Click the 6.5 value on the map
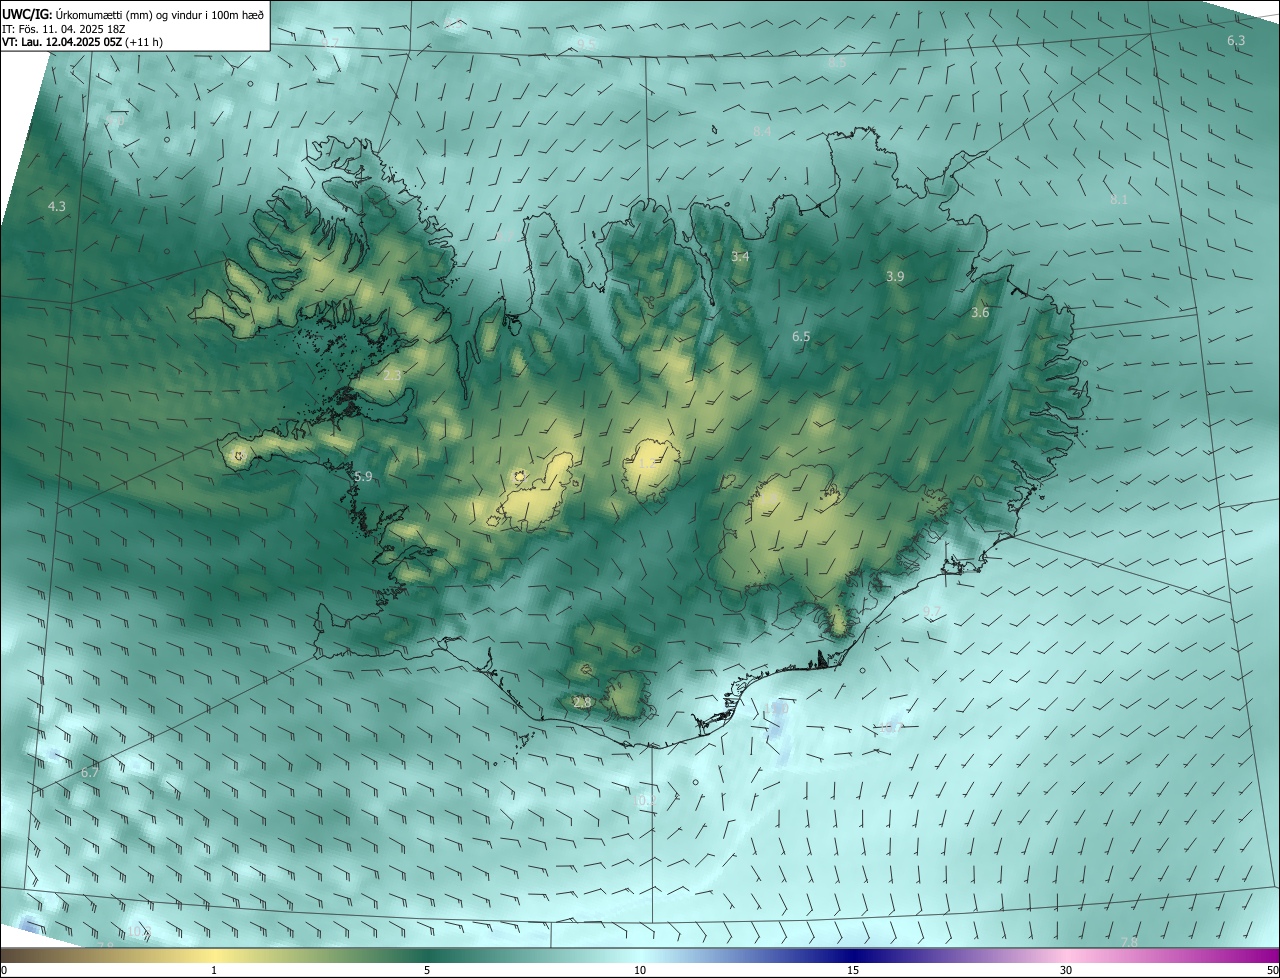Screen dimensions: 1280x978 click(x=801, y=337)
